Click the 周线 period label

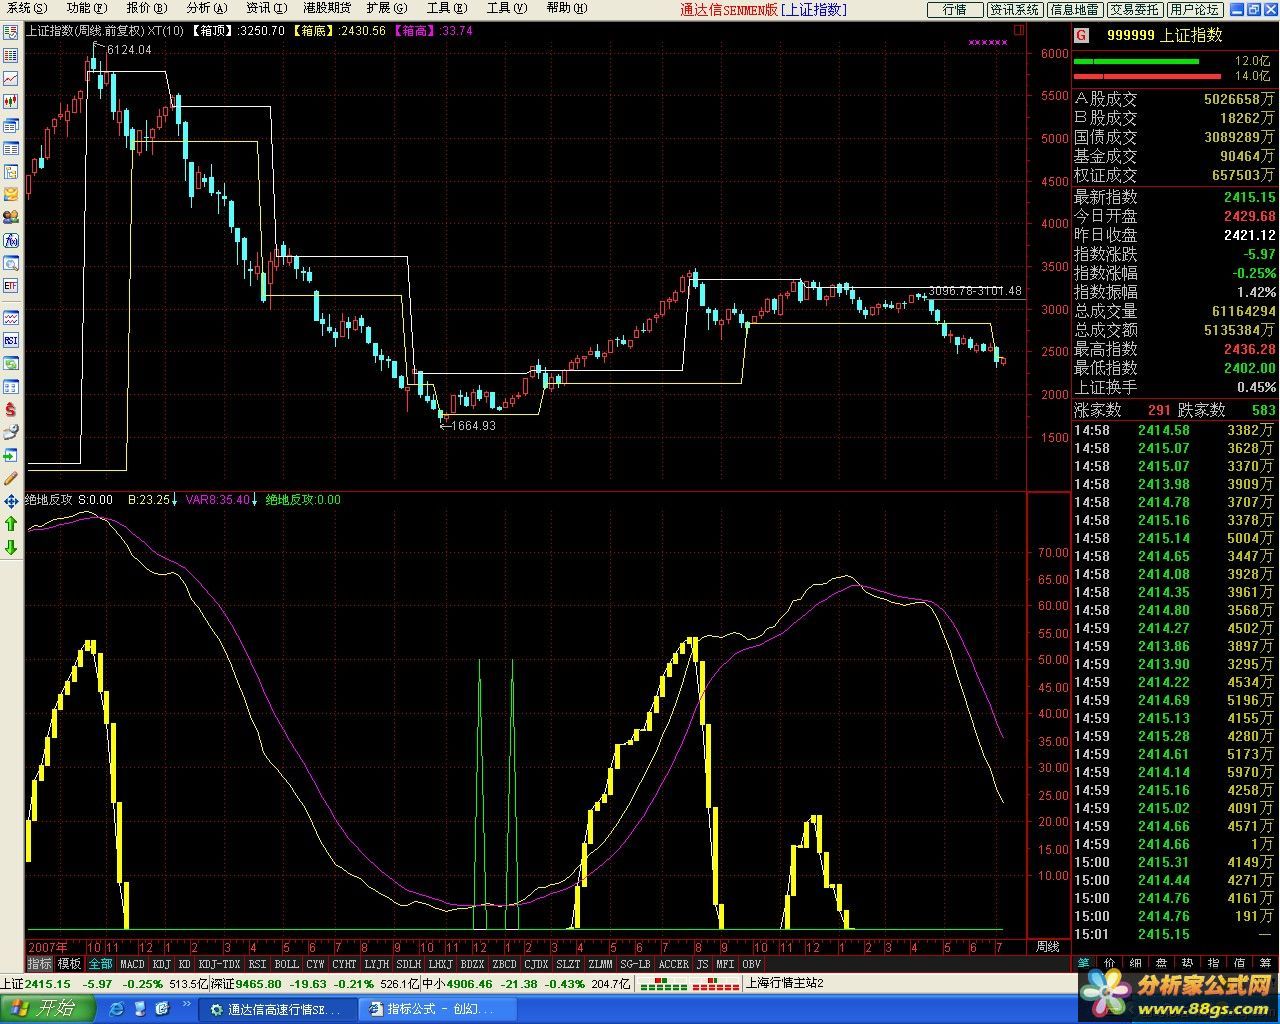point(1047,946)
